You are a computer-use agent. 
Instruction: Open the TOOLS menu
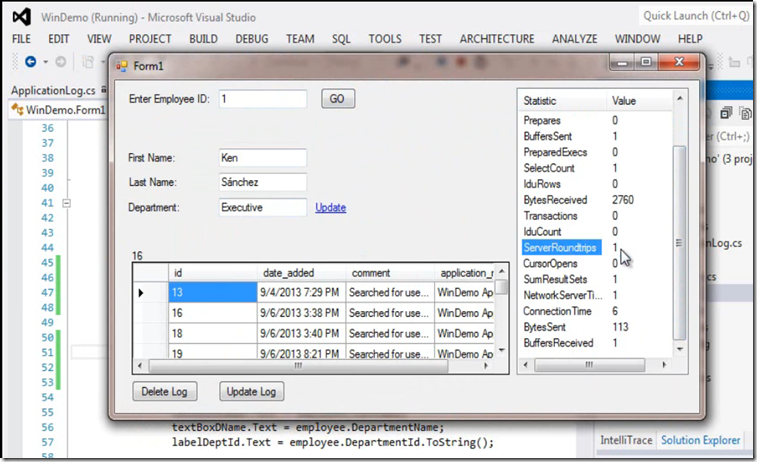[385, 39]
